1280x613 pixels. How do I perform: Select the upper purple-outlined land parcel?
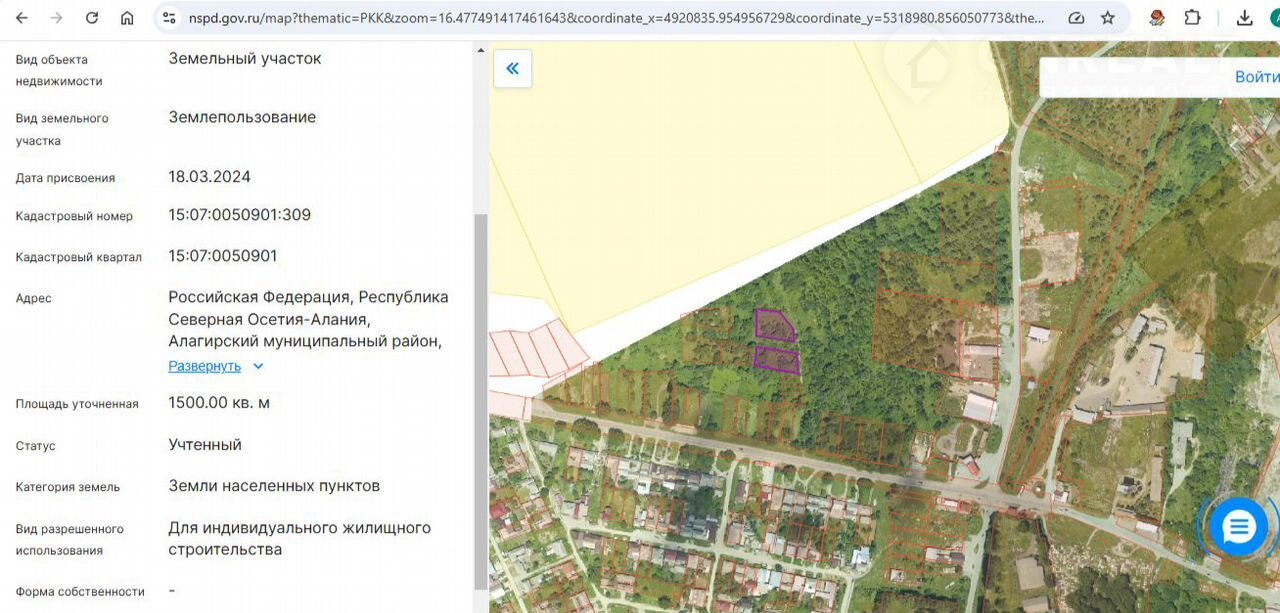click(774, 325)
